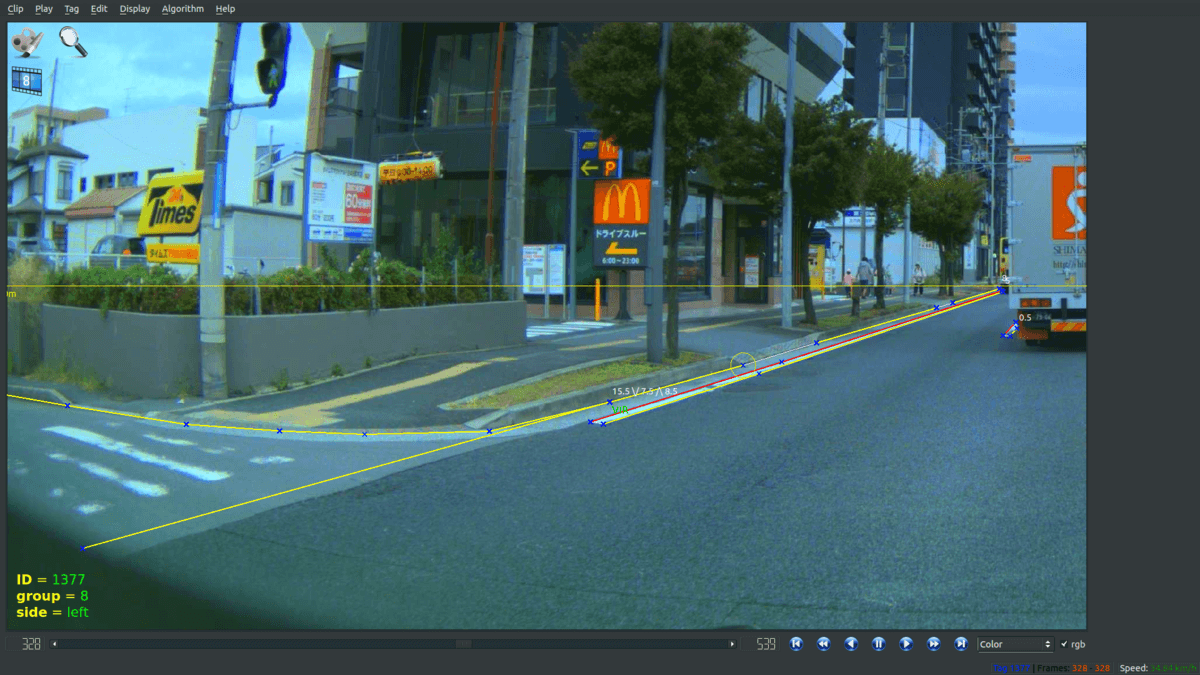The image size is (1200, 675).
Task: Open the Play menu
Action: click(x=44, y=8)
